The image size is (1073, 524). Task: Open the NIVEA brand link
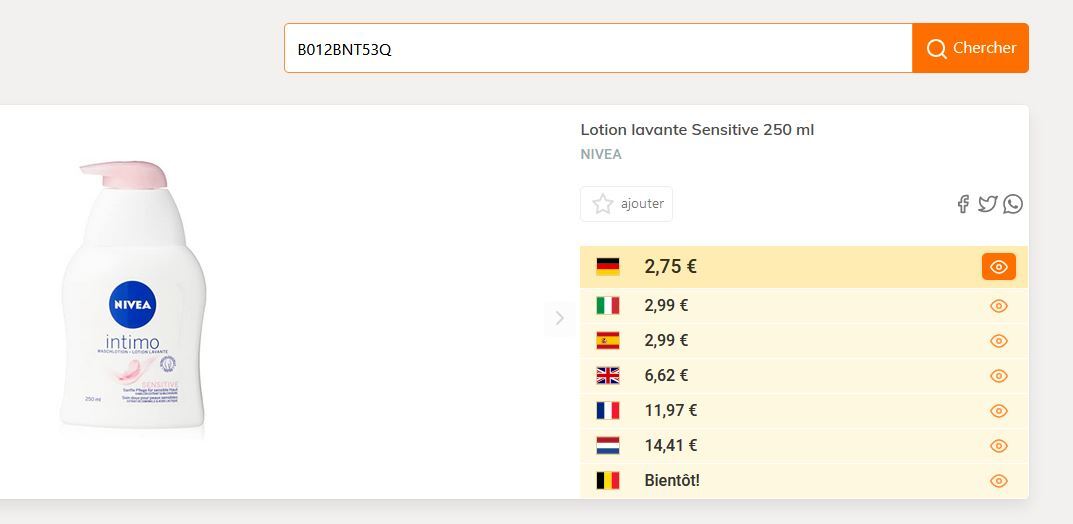[x=601, y=154]
